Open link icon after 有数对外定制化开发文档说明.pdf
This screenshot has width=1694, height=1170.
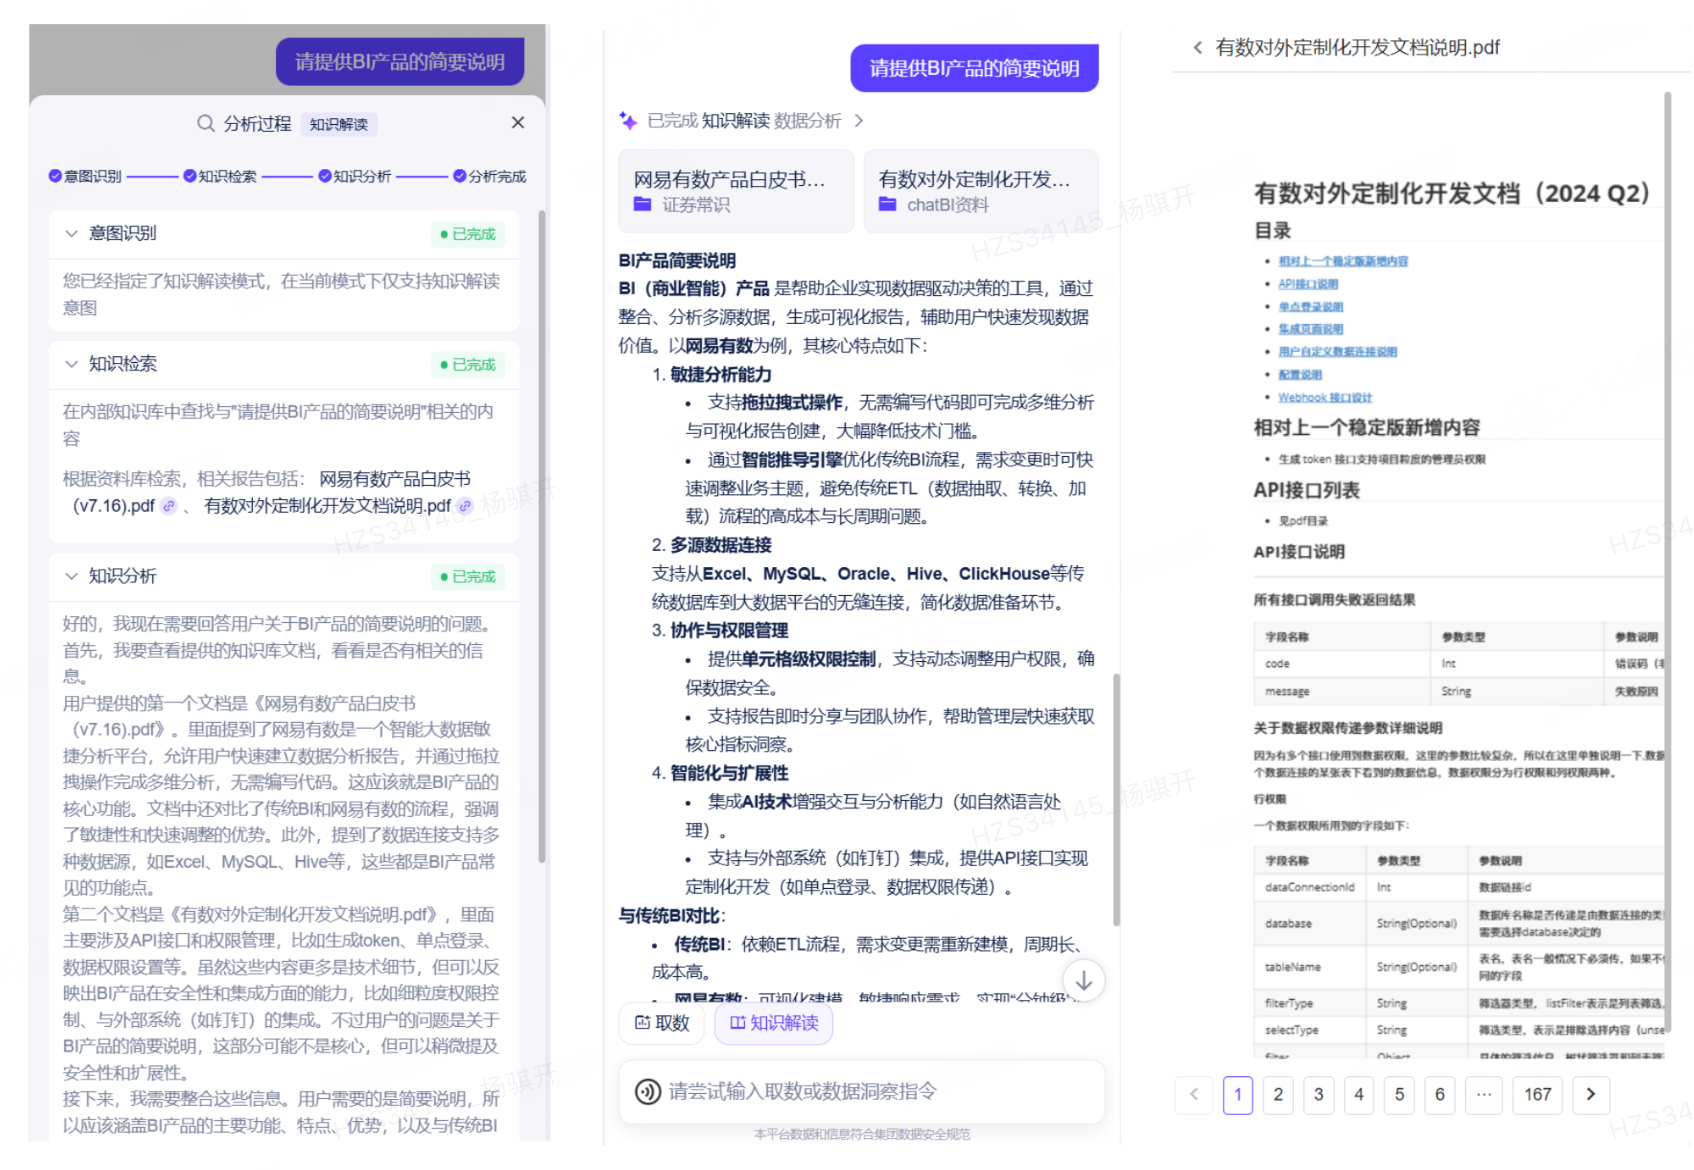(x=465, y=506)
